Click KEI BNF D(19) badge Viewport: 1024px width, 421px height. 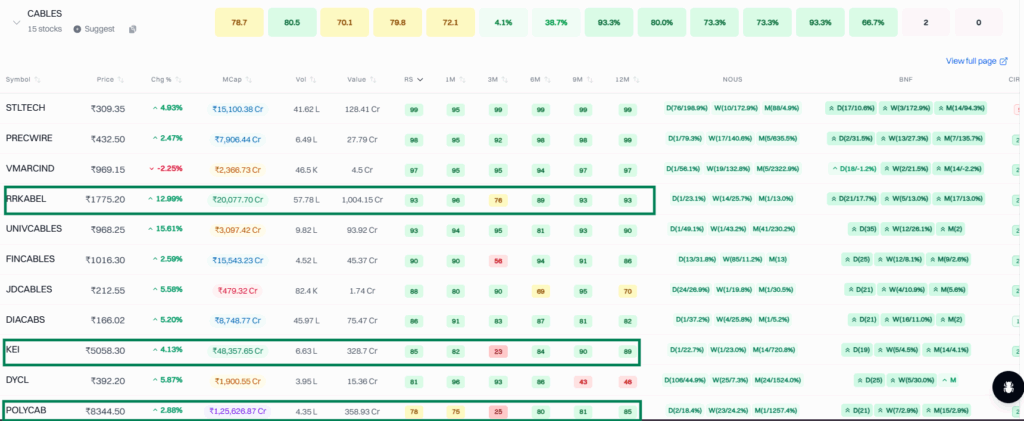[x=857, y=350]
